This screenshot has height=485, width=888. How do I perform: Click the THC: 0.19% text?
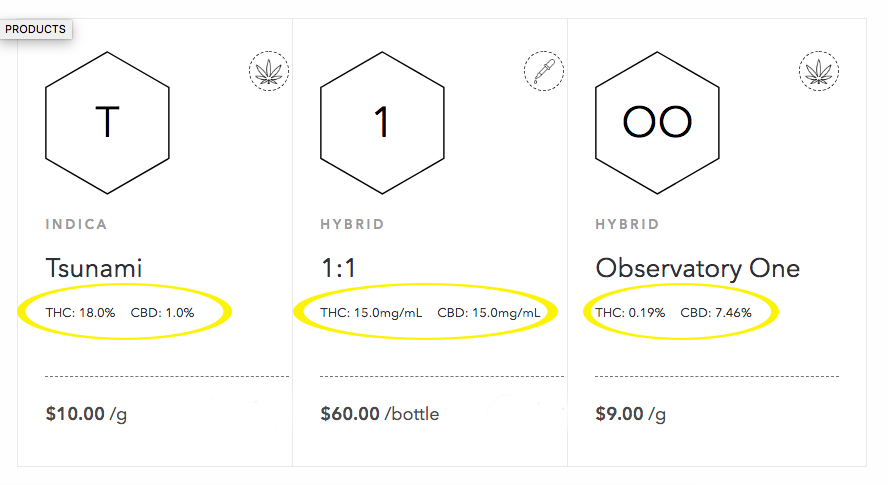(630, 313)
